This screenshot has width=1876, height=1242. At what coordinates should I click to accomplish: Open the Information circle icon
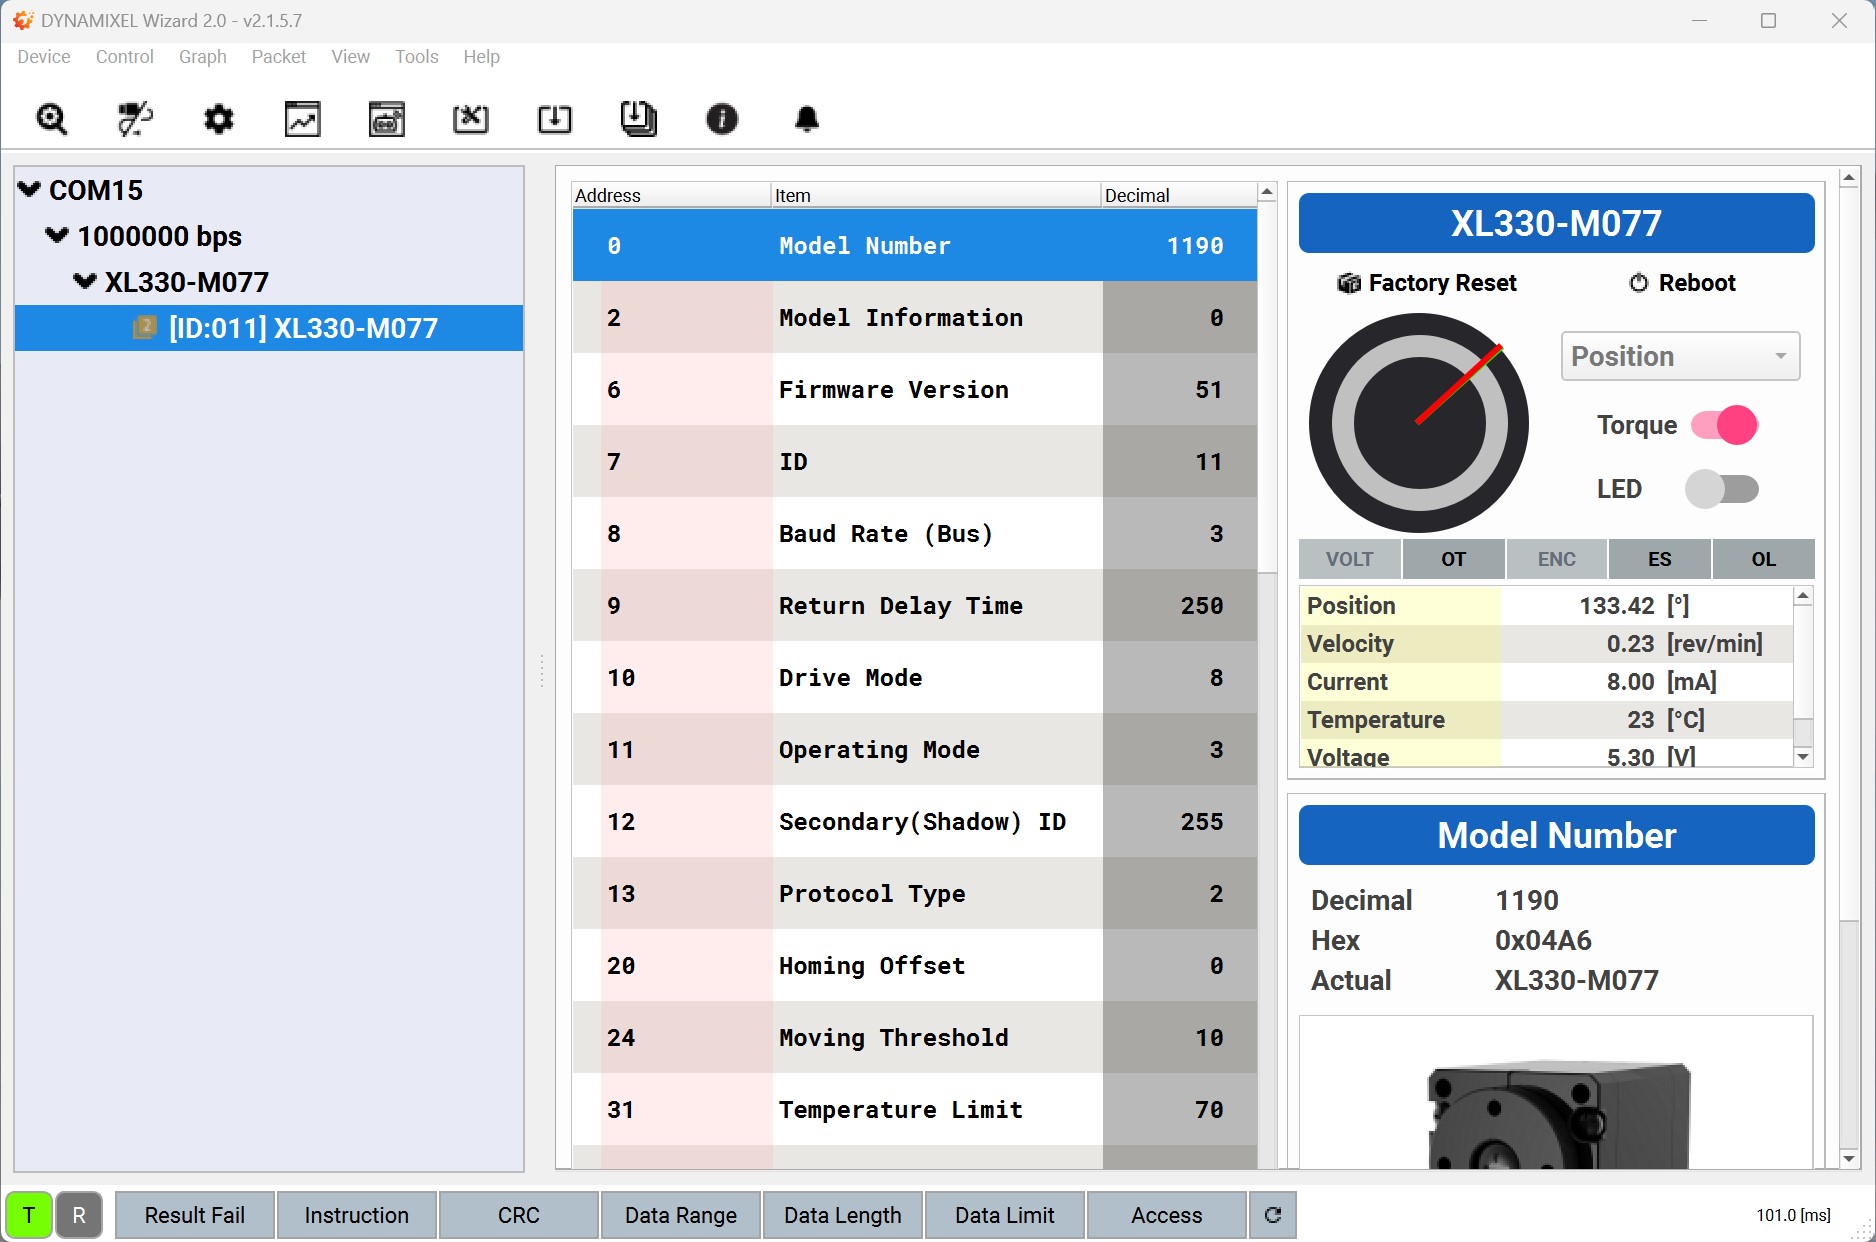click(722, 119)
